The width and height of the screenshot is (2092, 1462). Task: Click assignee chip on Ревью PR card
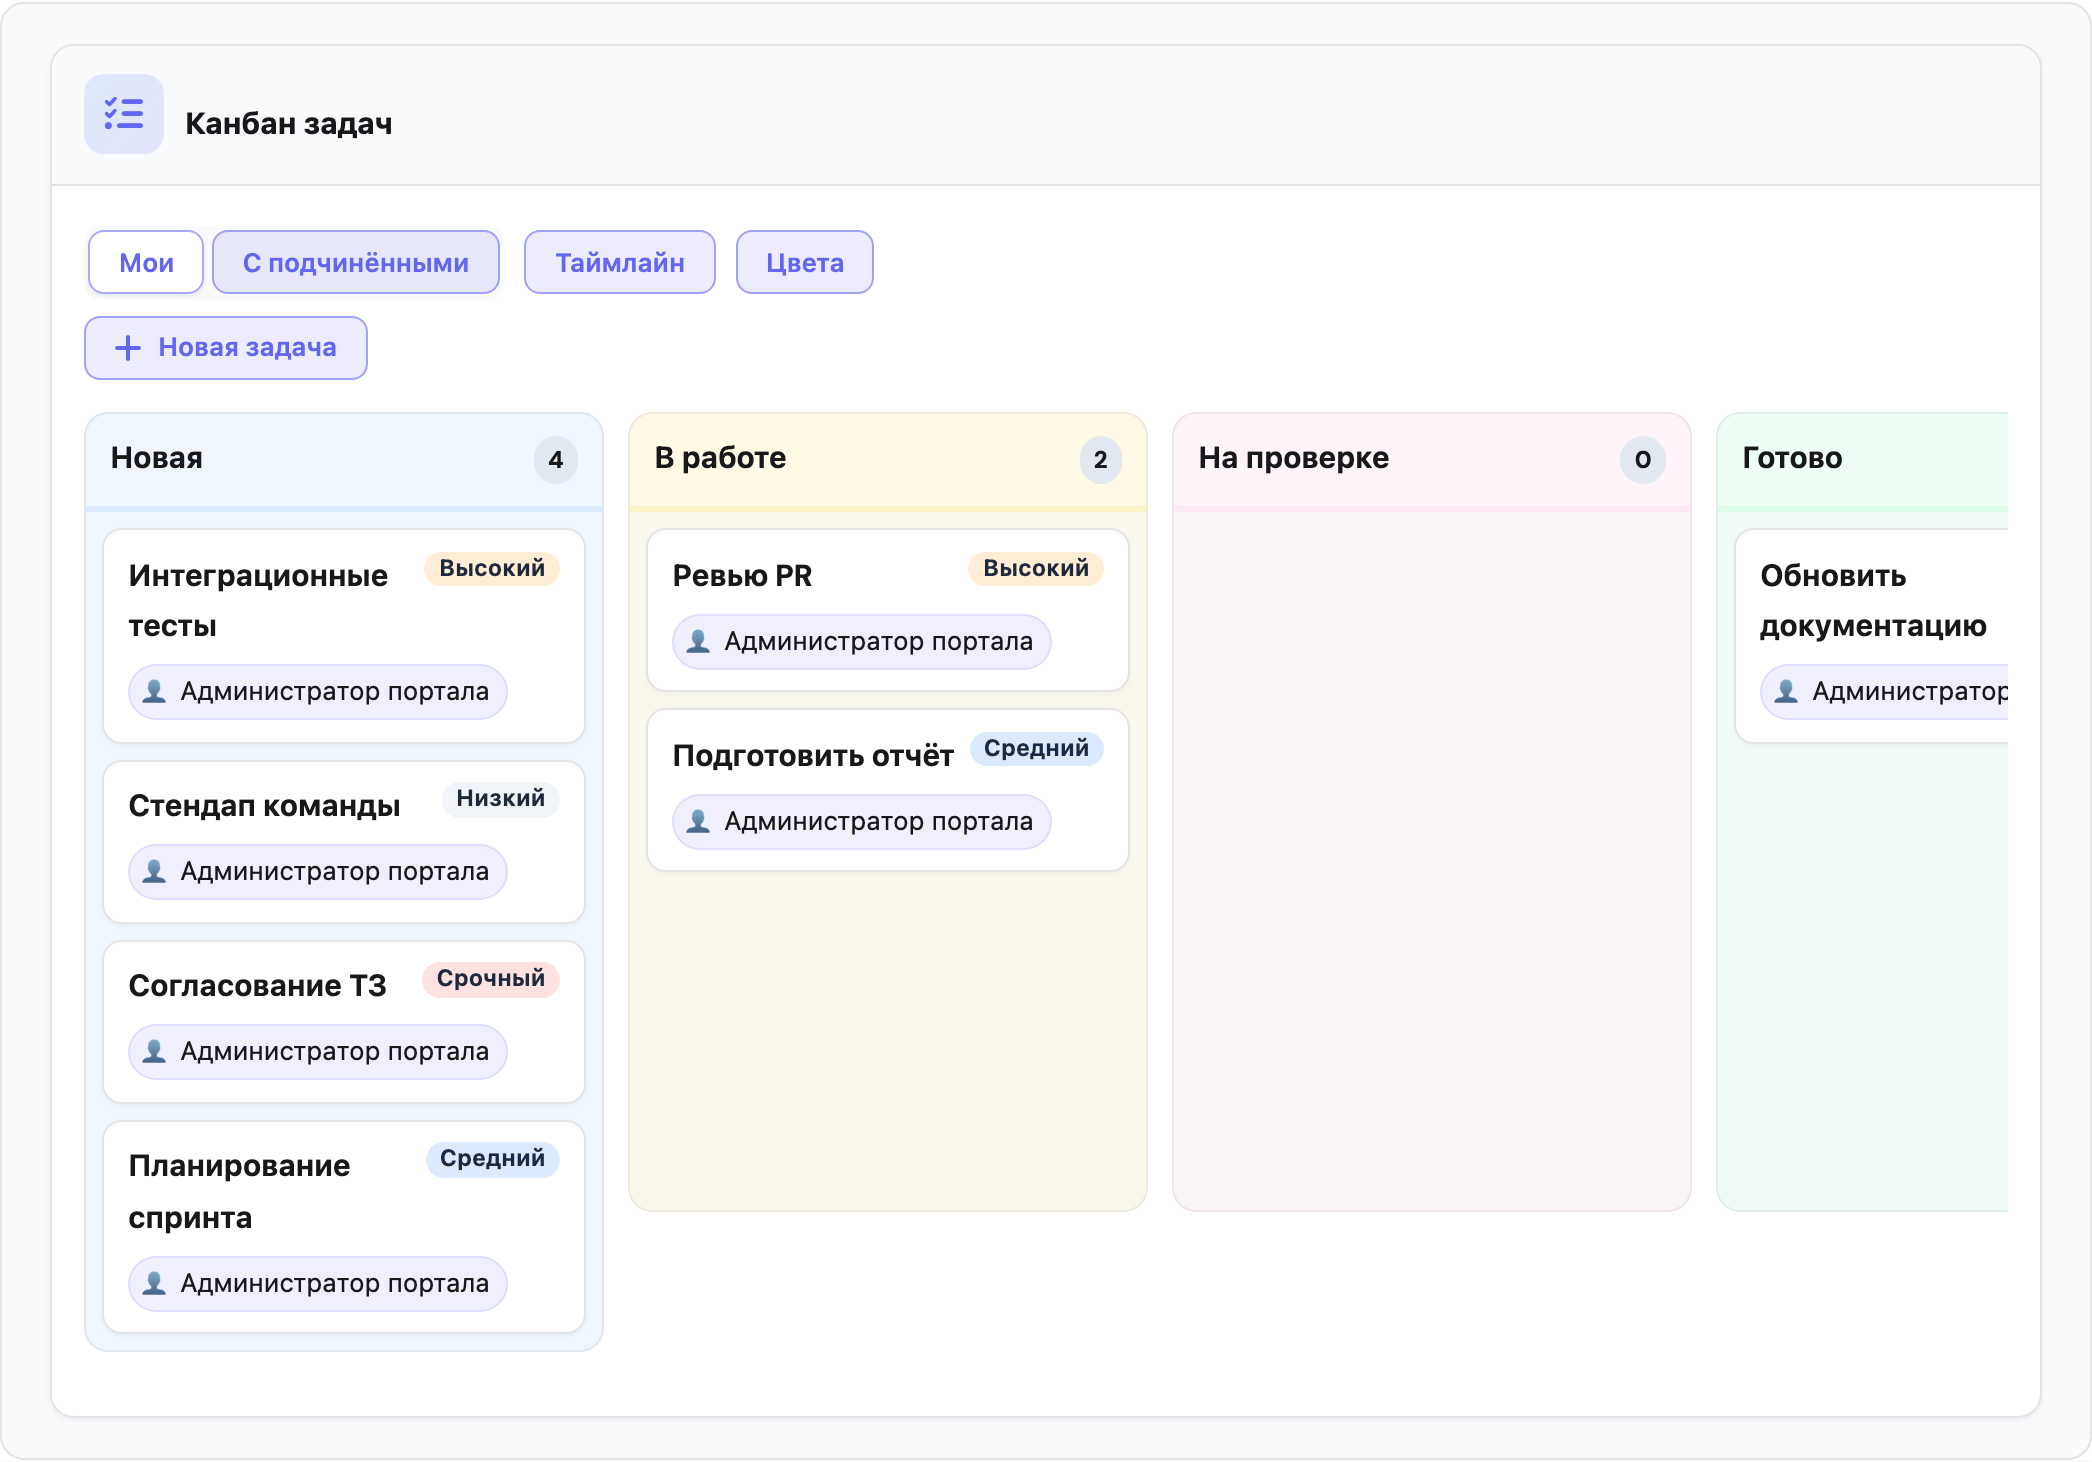(862, 642)
